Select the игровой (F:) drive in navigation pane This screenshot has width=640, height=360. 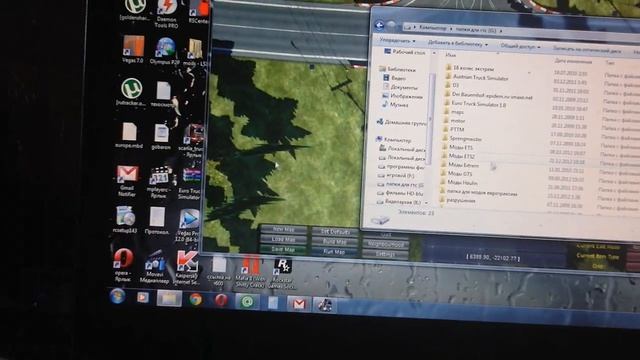(x=397, y=176)
